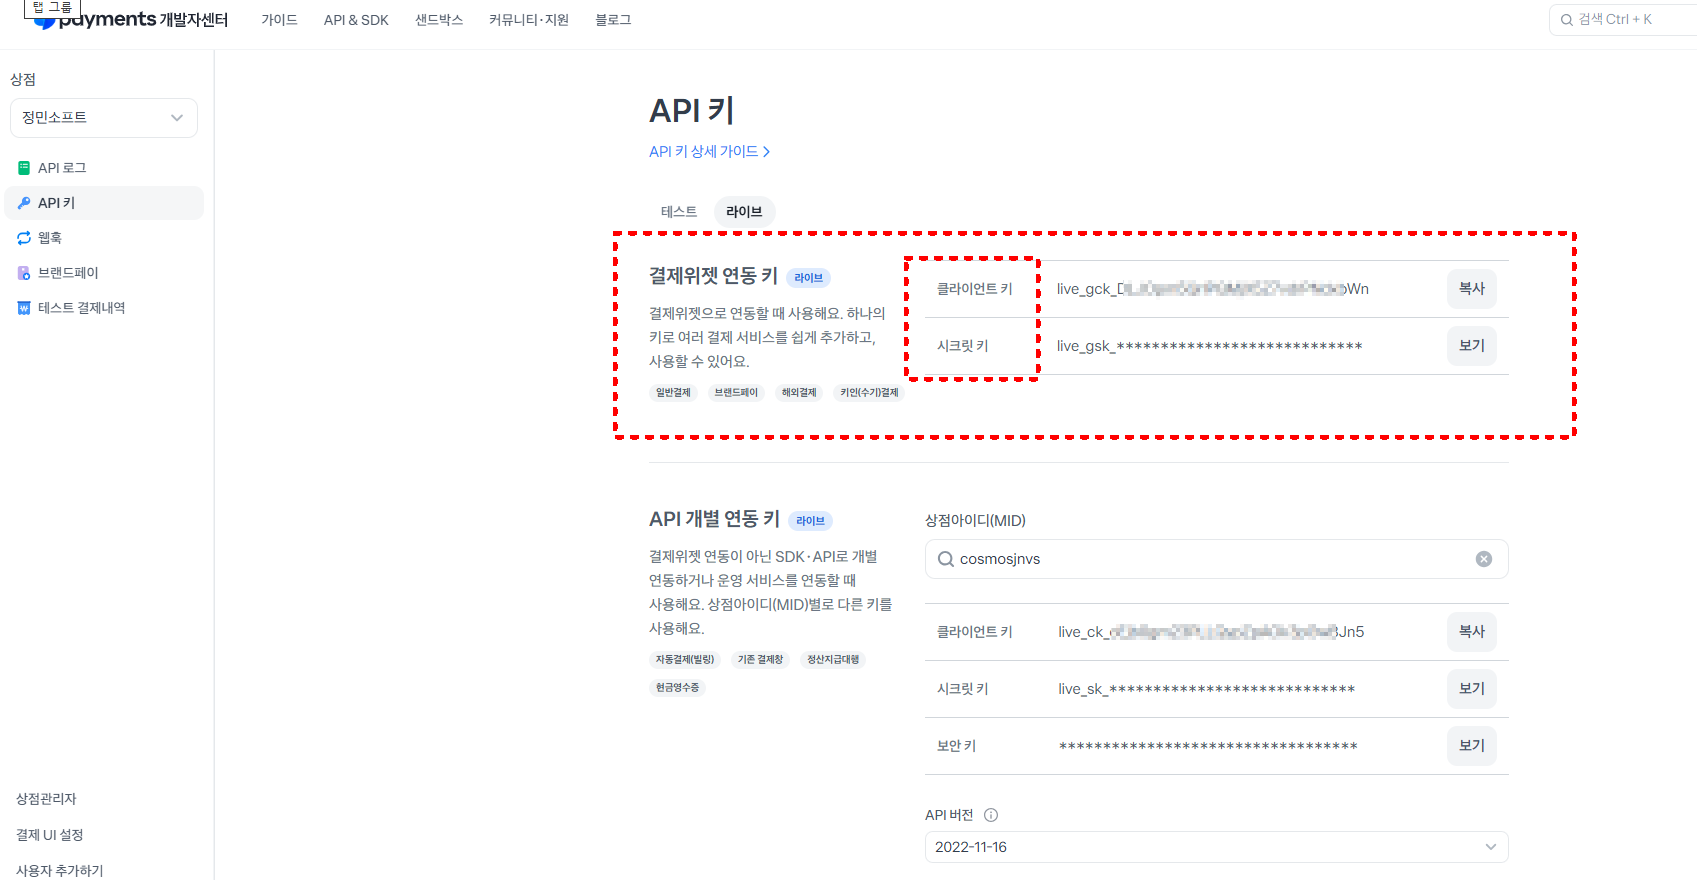
Task: Click the live_gsk masked secret value
Action: click(1210, 346)
